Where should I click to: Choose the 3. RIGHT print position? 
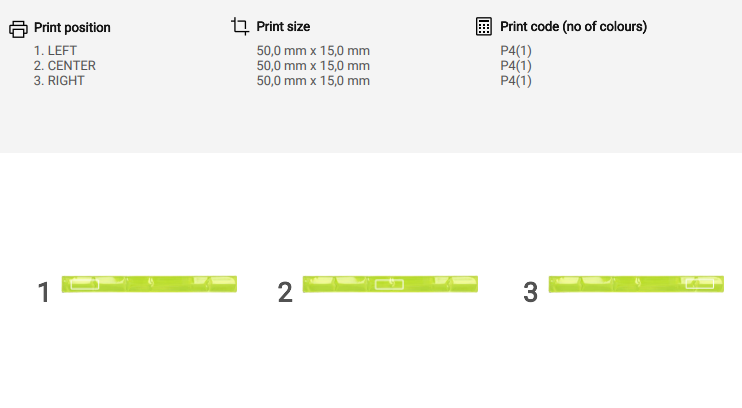pos(59,81)
